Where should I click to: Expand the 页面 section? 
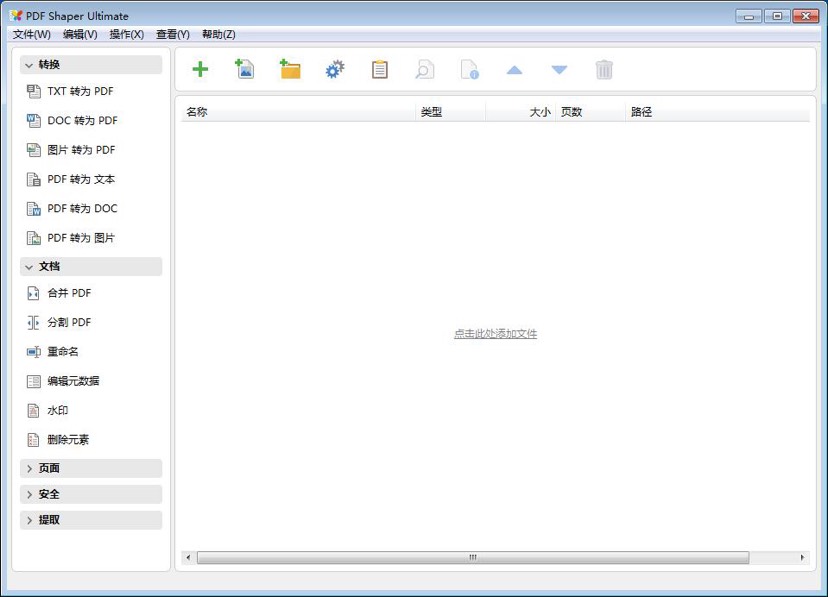(x=91, y=468)
